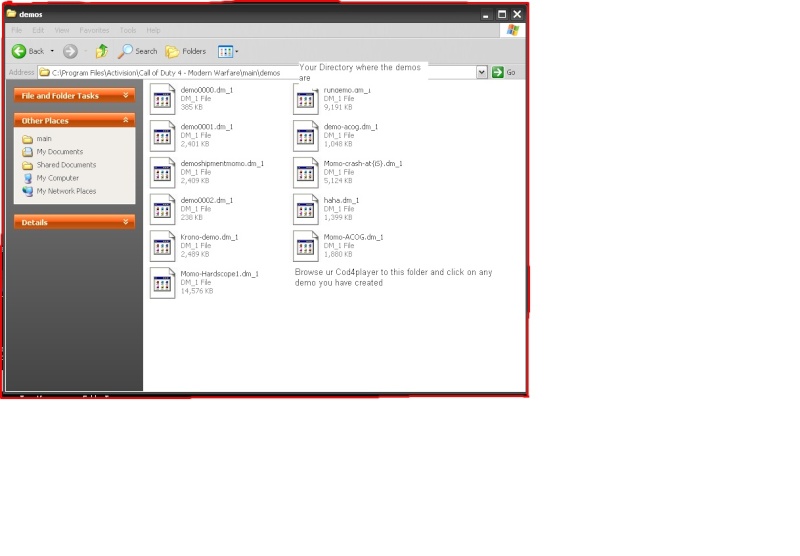Select haha.dm_1 file icon
800x556 pixels.
pyautogui.click(x=306, y=209)
